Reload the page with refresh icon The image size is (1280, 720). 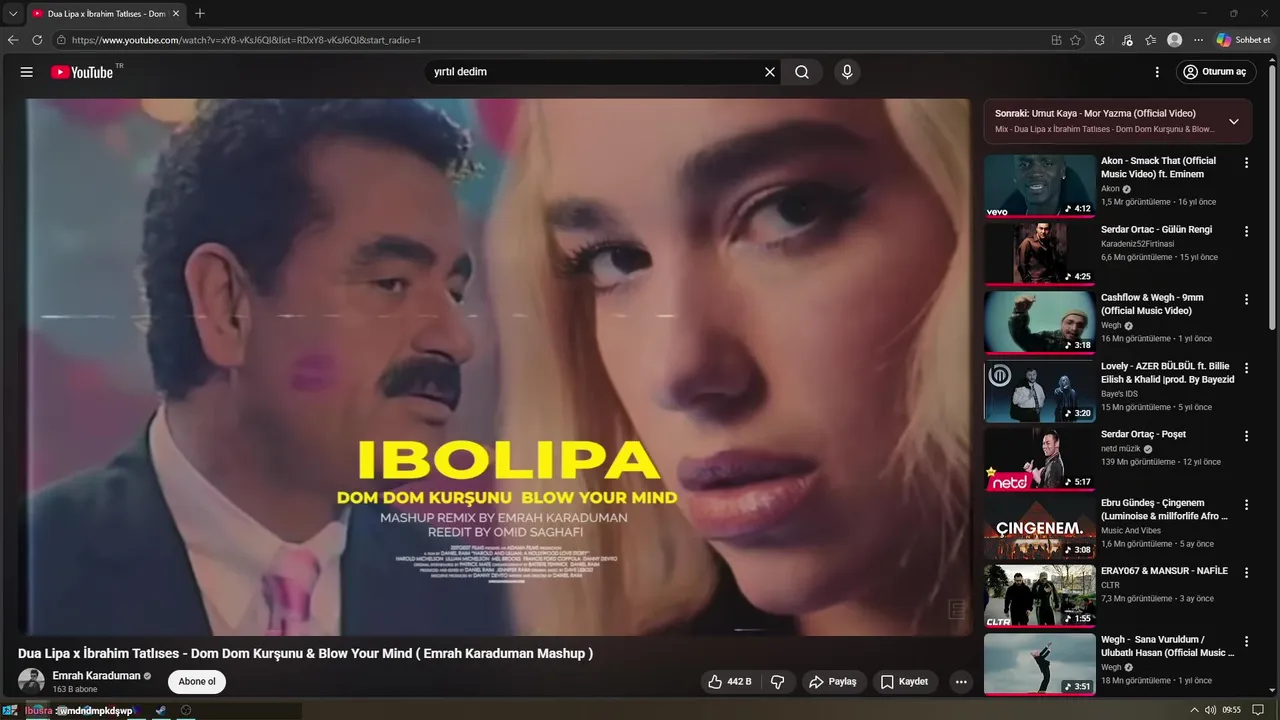[37, 40]
